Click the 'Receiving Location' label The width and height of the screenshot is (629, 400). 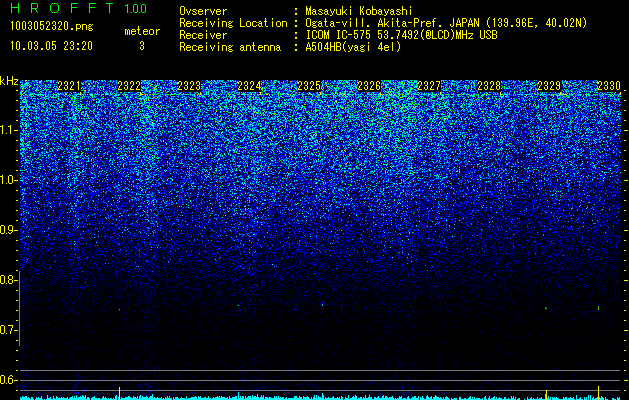[x=233, y=24]
